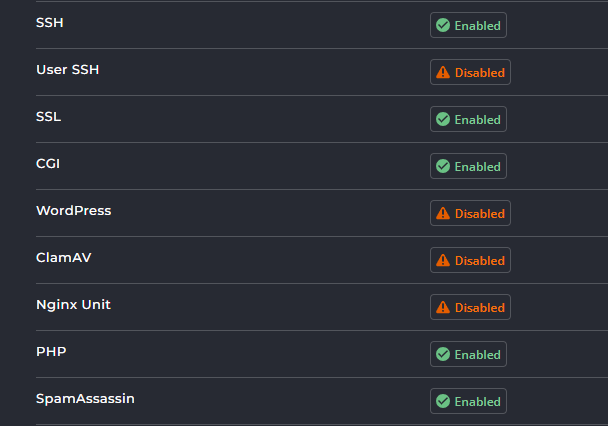Toggle the SSH Enabled status badge

pos(468,25)
